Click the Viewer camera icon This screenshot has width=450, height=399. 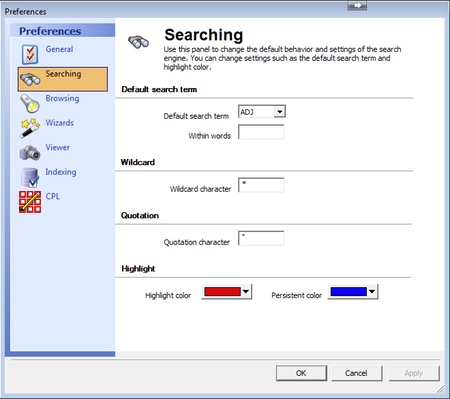tap(30, 153)
